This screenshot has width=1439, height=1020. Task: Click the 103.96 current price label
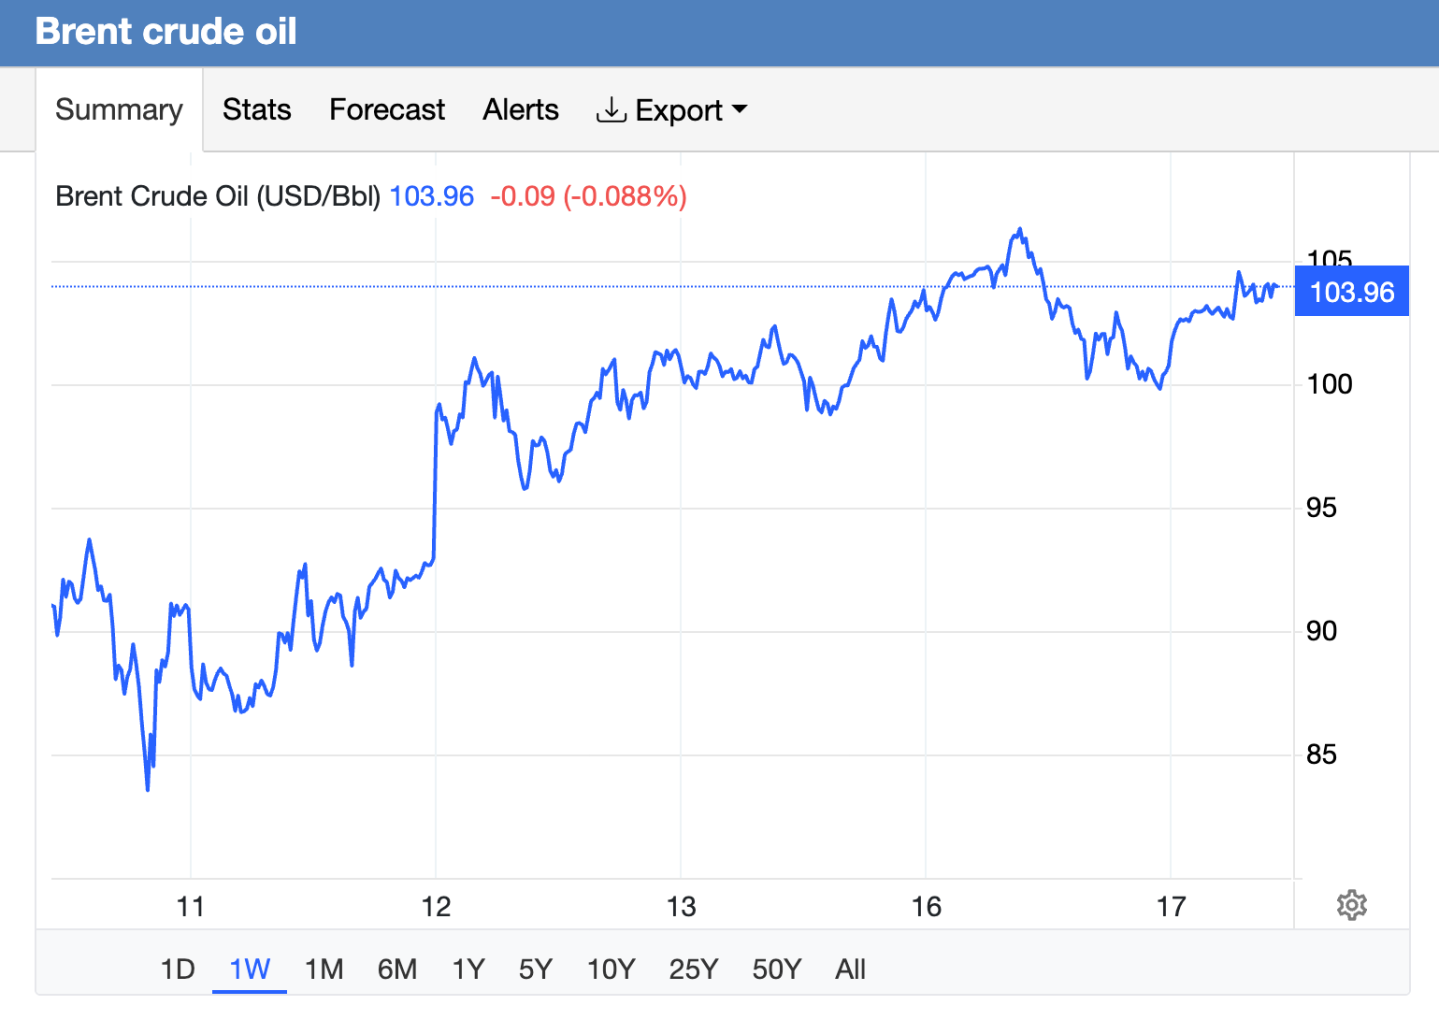coord(1351,292)
